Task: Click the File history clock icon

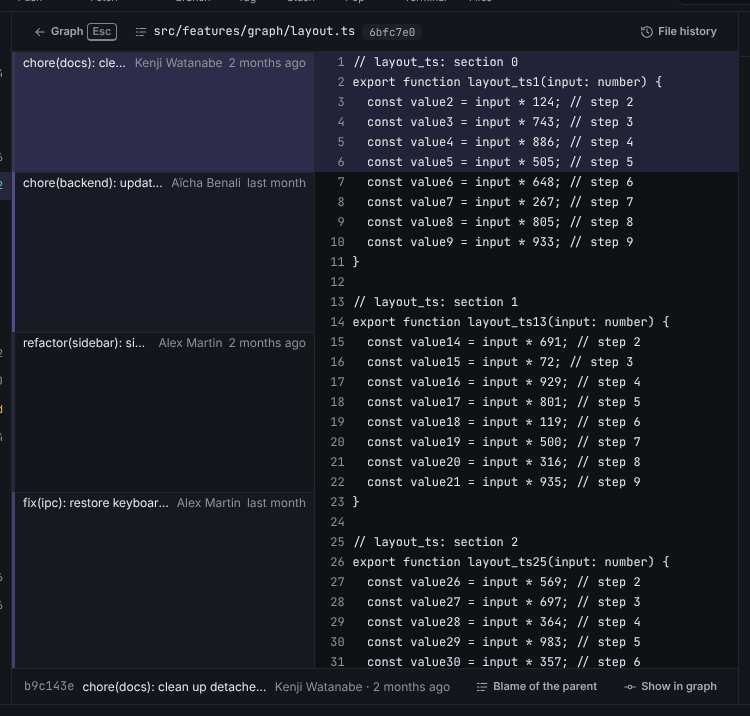Action: pyautogui.click(x=647, y=32)
